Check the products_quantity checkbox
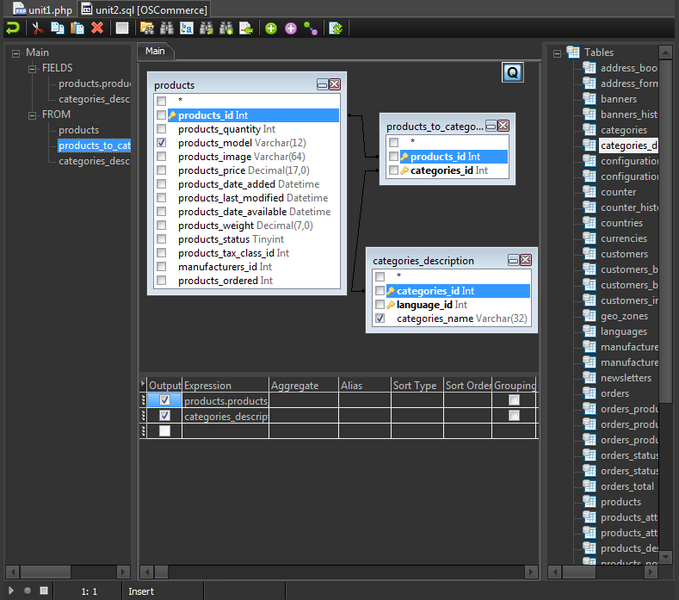 [161, 129]
